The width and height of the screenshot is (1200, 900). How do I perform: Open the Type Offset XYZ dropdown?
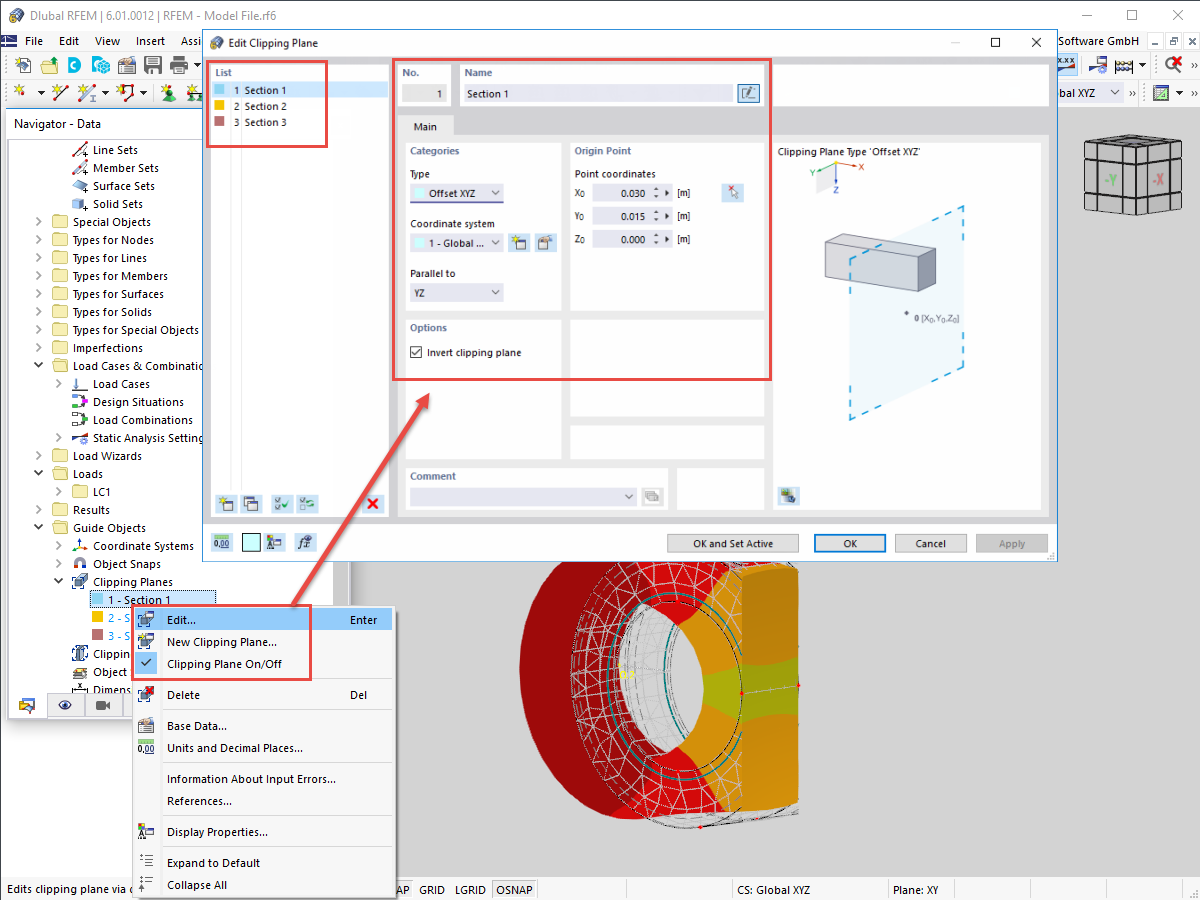(x=457, y=193)
